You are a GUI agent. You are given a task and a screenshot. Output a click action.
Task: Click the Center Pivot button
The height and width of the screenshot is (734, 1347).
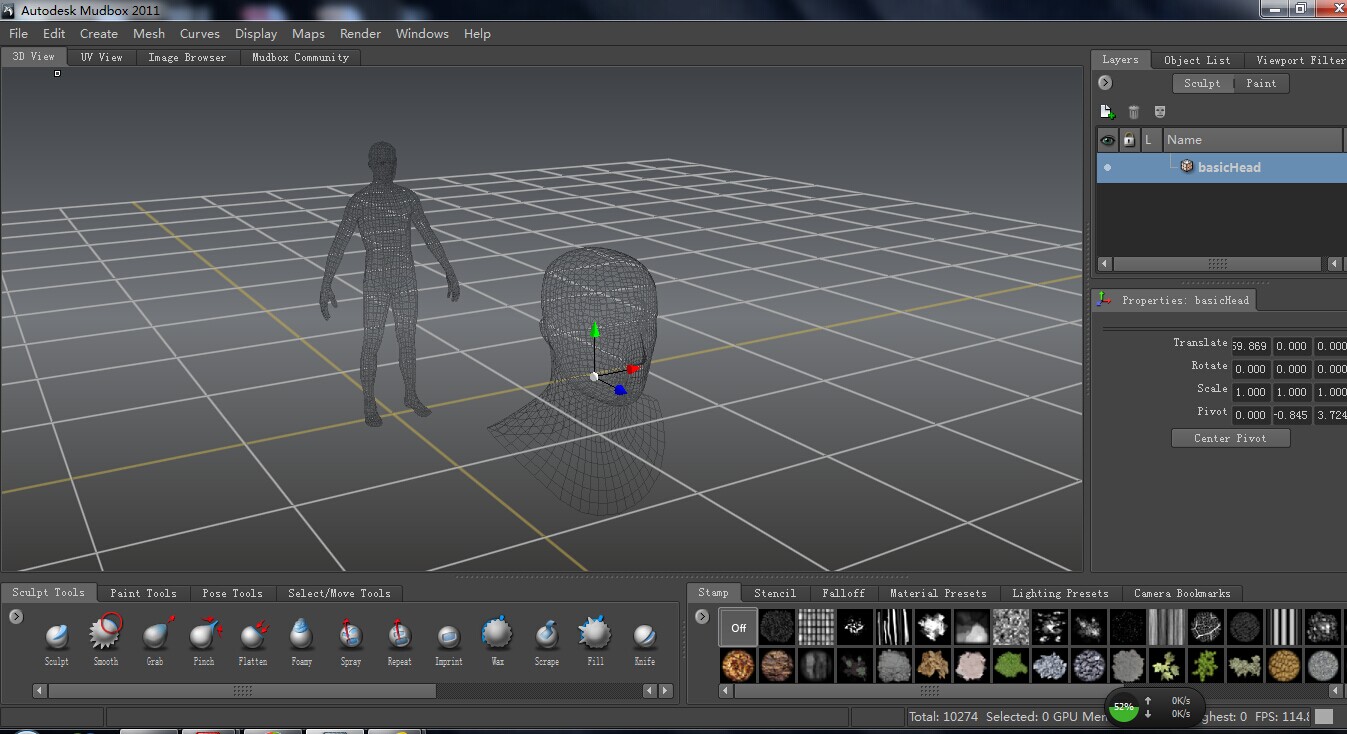(x=1230, y=438)
